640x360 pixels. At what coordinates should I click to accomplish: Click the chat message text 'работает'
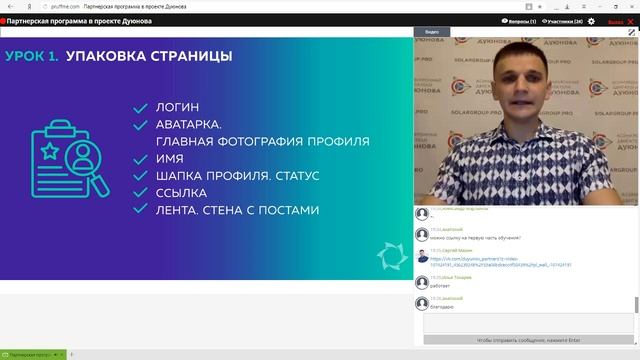tap(440, 286)
